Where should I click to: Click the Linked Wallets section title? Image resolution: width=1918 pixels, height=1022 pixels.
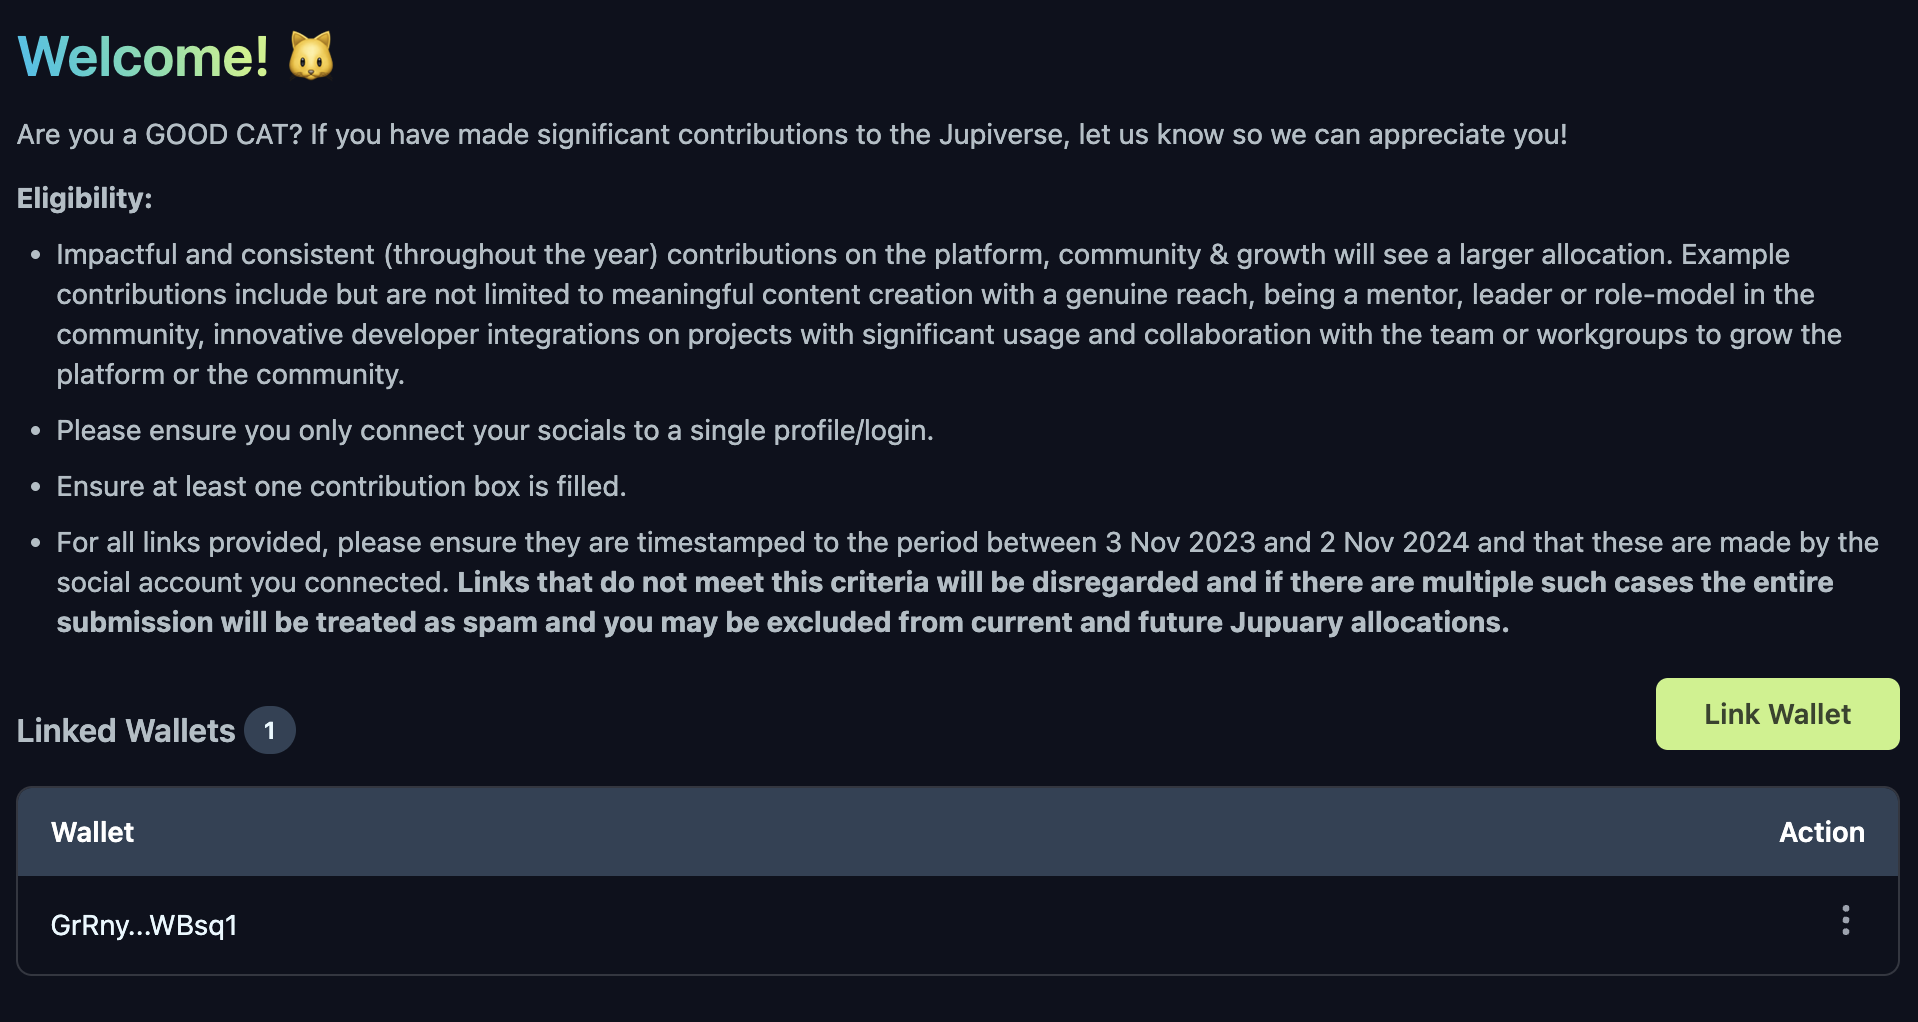(126, 730)
